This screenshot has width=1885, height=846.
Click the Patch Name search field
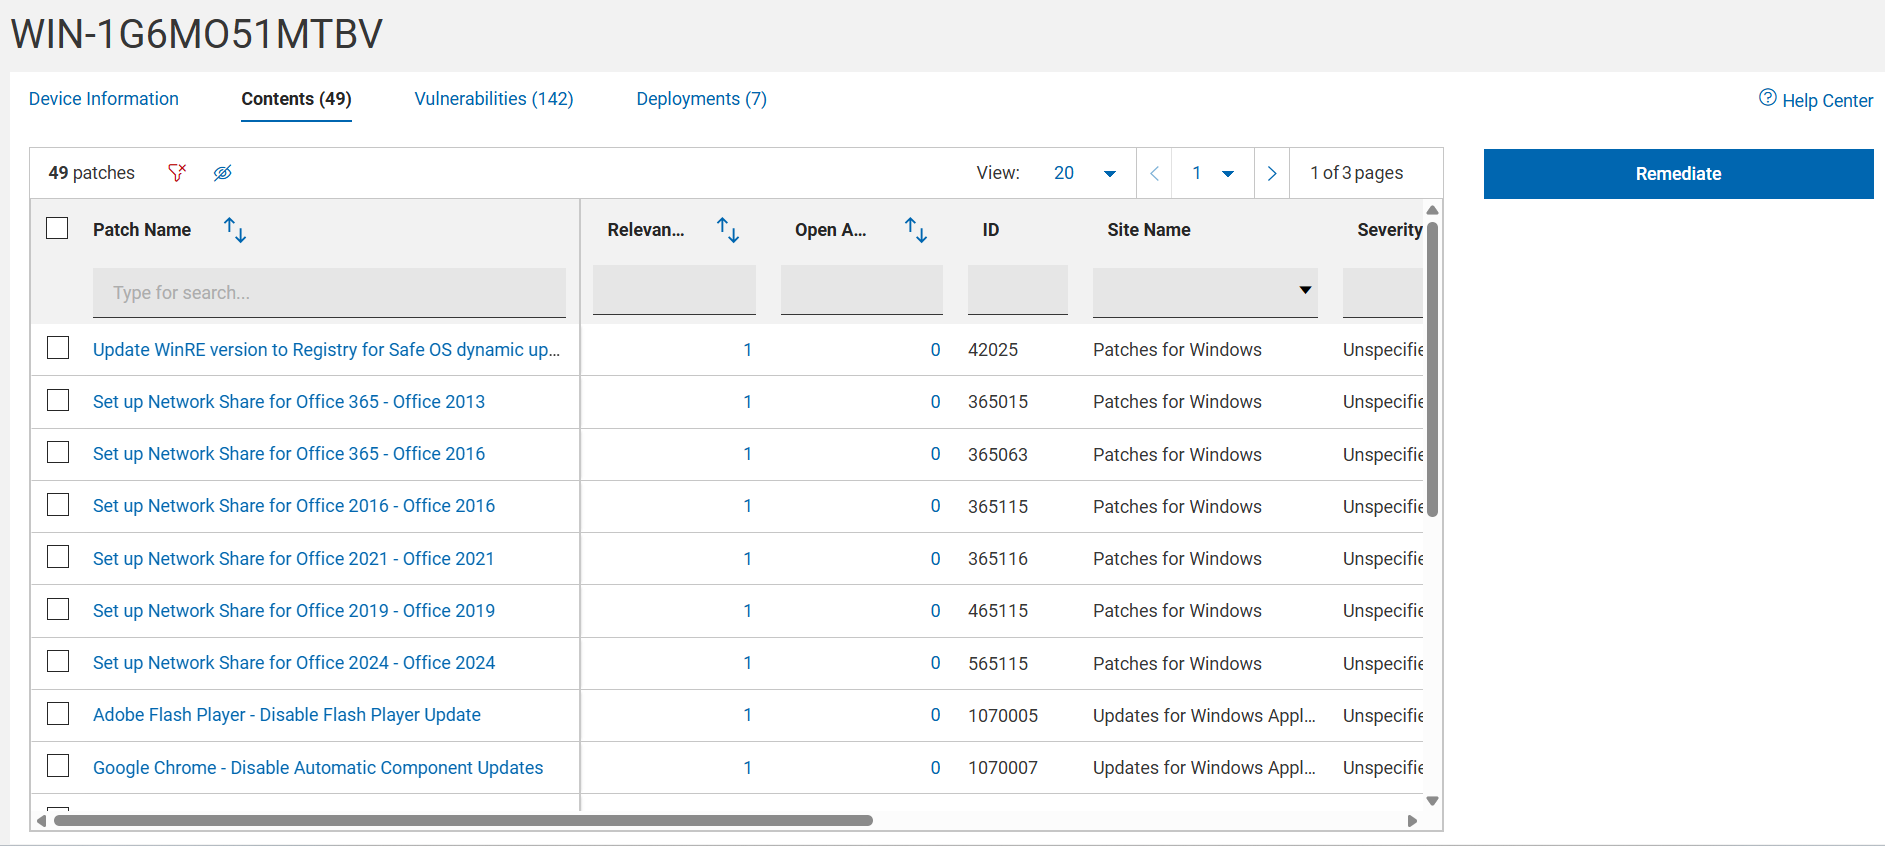(x=329, y=293)
